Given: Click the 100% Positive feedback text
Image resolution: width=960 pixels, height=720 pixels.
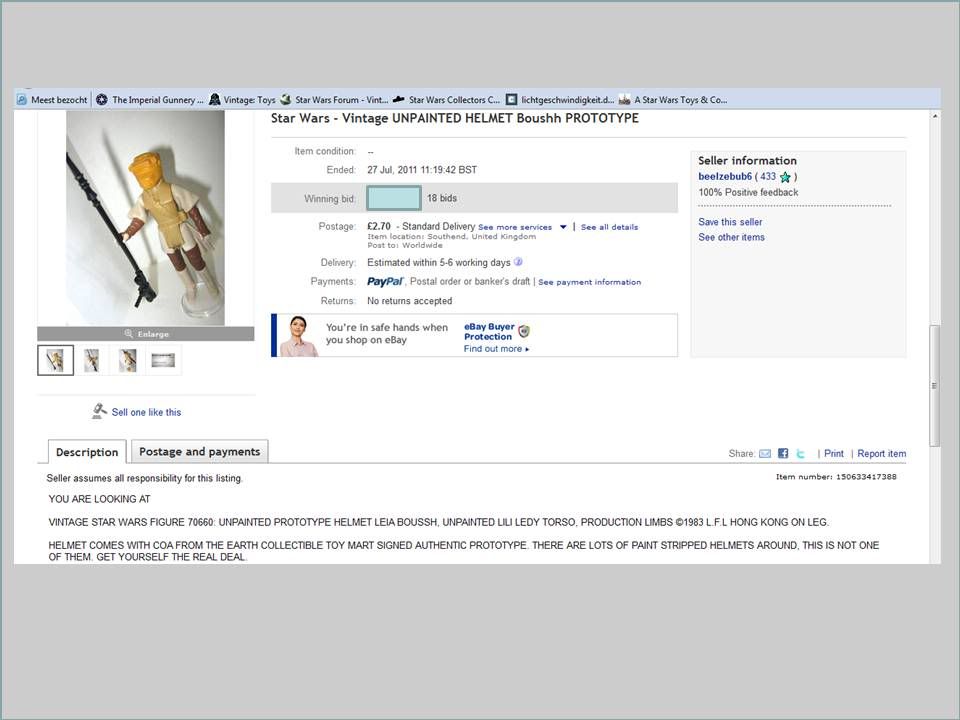Looking at the screenshot, I should click(748, 192).
